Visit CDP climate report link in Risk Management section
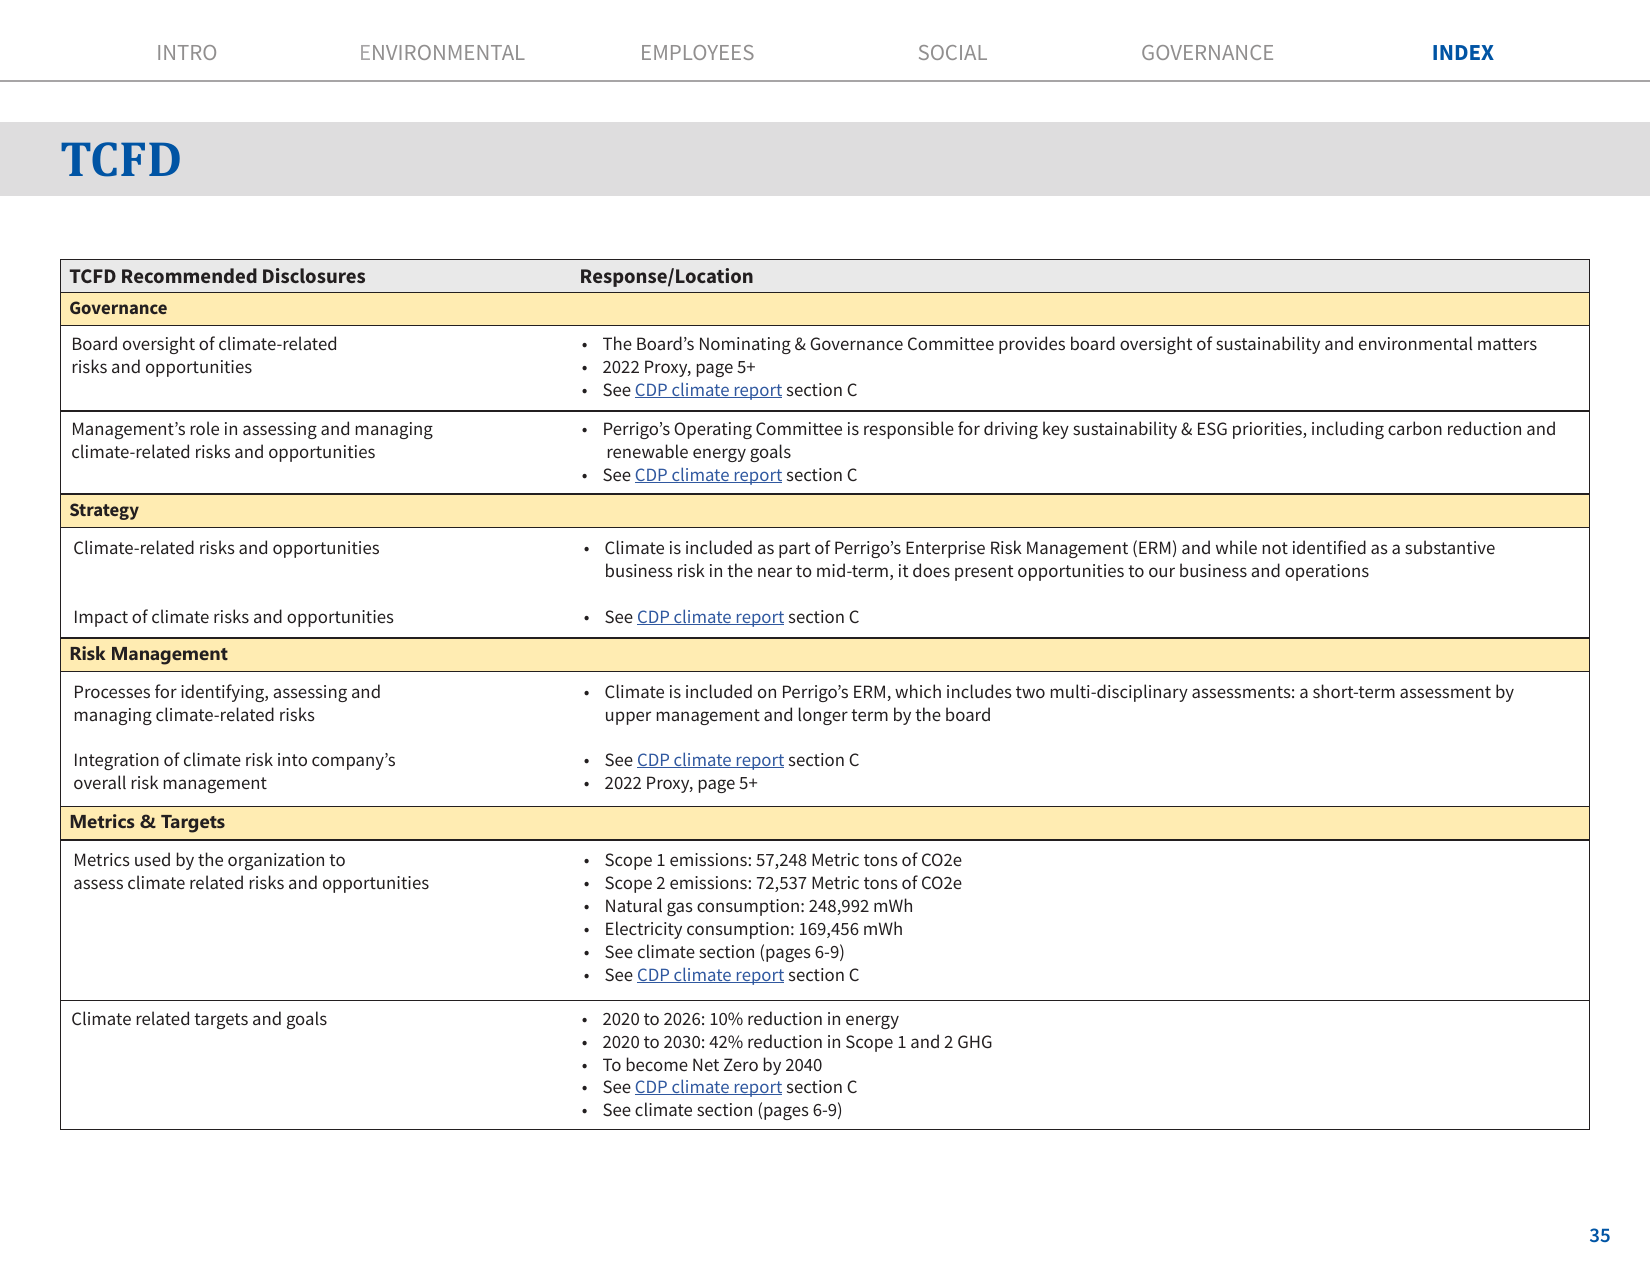Image resolution: width=1650 pixels, height=1275 pixels. pos(710,760)
